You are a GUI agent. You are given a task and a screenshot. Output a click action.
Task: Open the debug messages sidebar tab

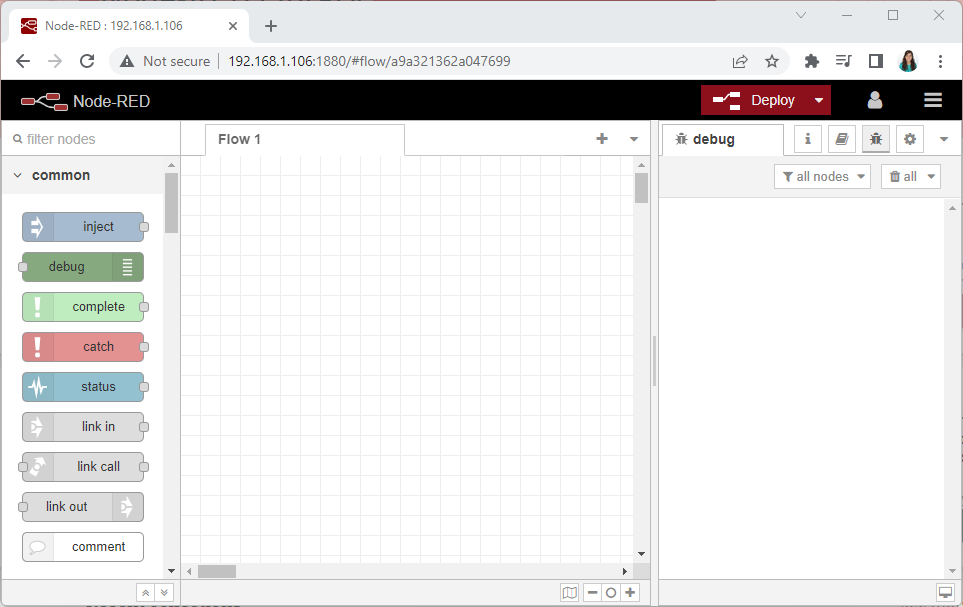pos(875,138)
